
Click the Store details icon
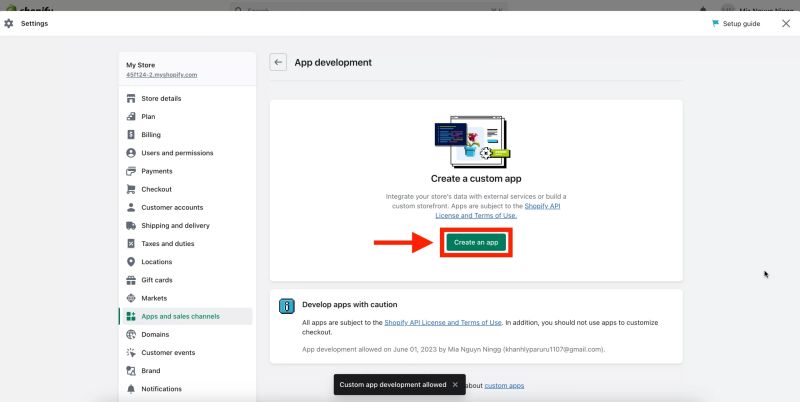(131, 98)
